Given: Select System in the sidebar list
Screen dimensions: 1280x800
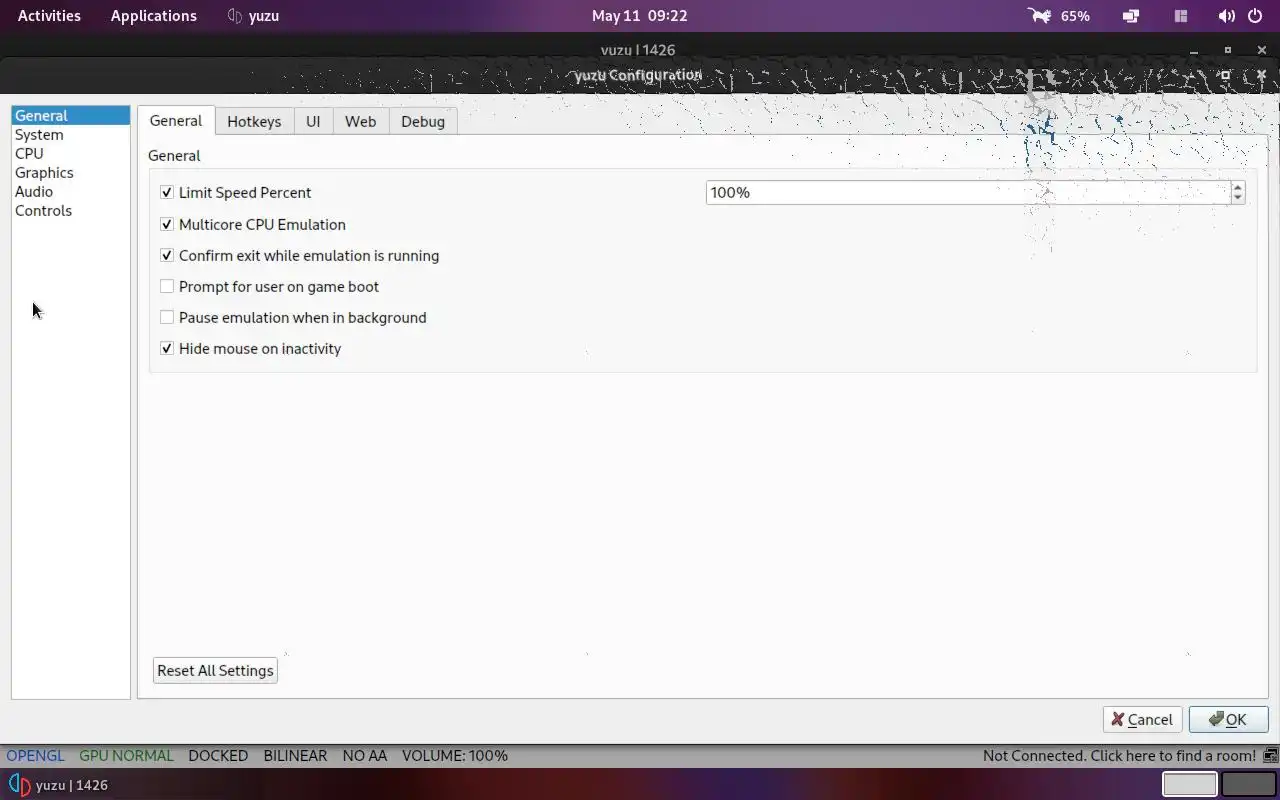Looking at the screenshot, I should 71,134.
